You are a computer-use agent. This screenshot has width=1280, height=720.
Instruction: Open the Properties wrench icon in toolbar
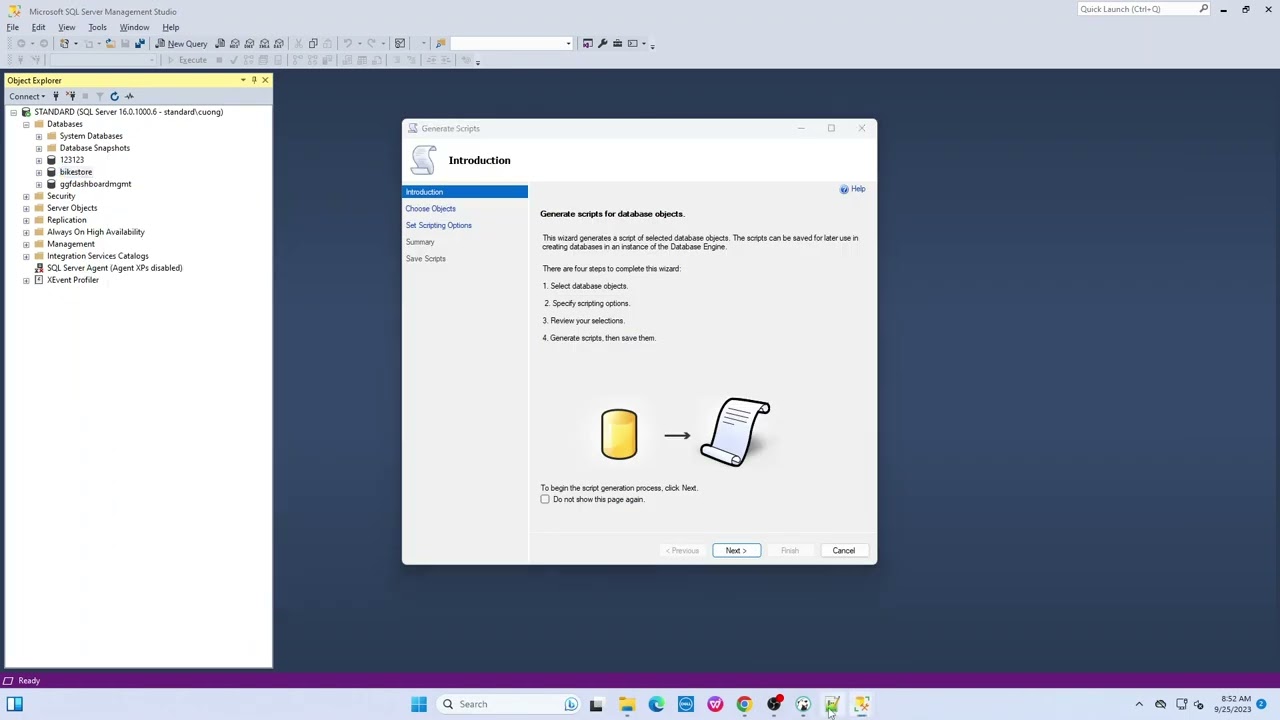[x=602, y=44]
